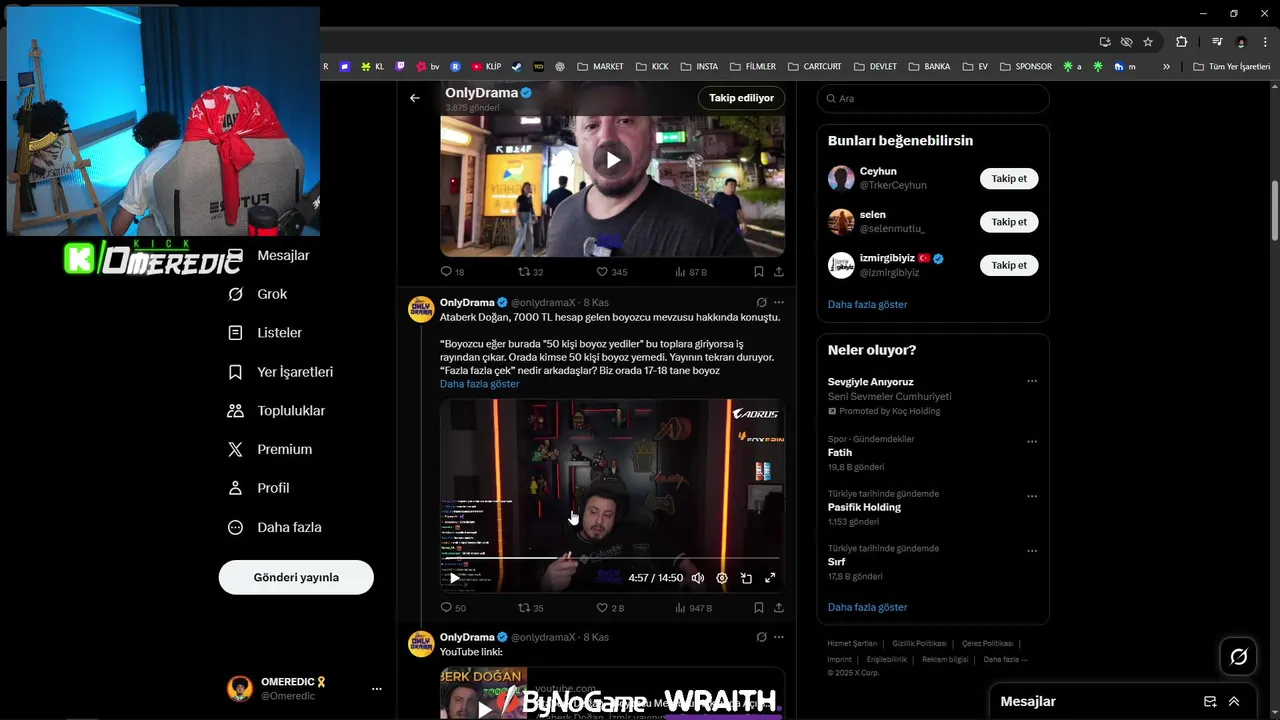Viewport: 1280px width, 720px height.
Task: Open more options on Ataberk Doğan post
Action: tap(779, 302)
